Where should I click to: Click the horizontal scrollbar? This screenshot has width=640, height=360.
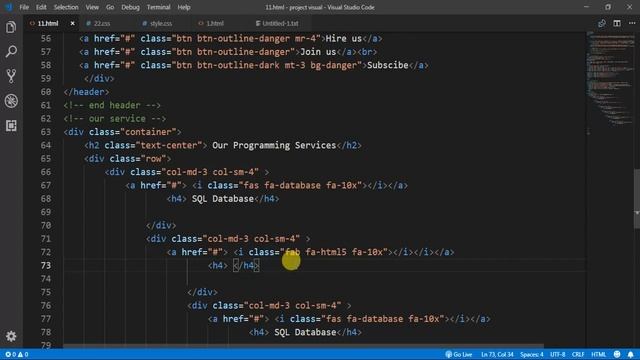[304, 346]
